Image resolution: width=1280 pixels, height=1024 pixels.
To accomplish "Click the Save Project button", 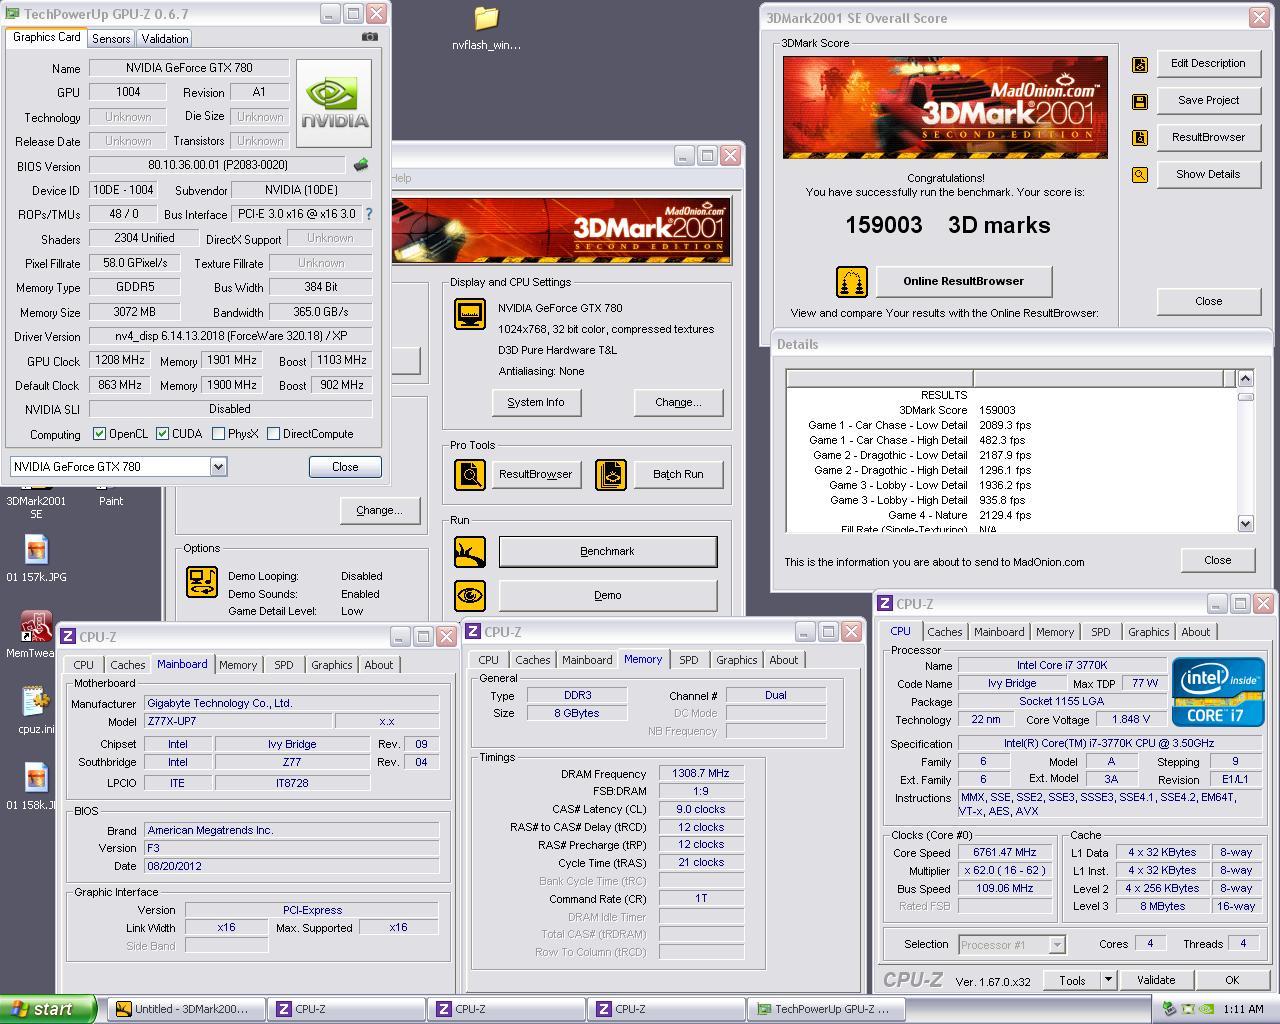I will pyautogui.click(x=1208, y=101).
